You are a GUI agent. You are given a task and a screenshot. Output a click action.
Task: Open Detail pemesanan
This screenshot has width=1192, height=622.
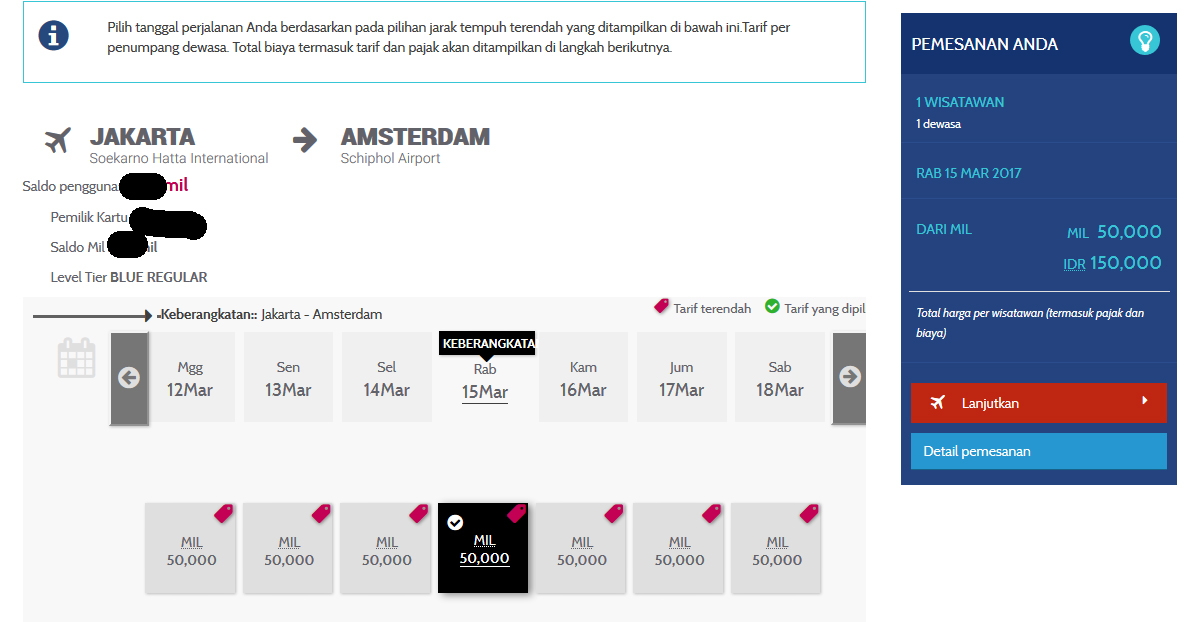pos(1038,451)
